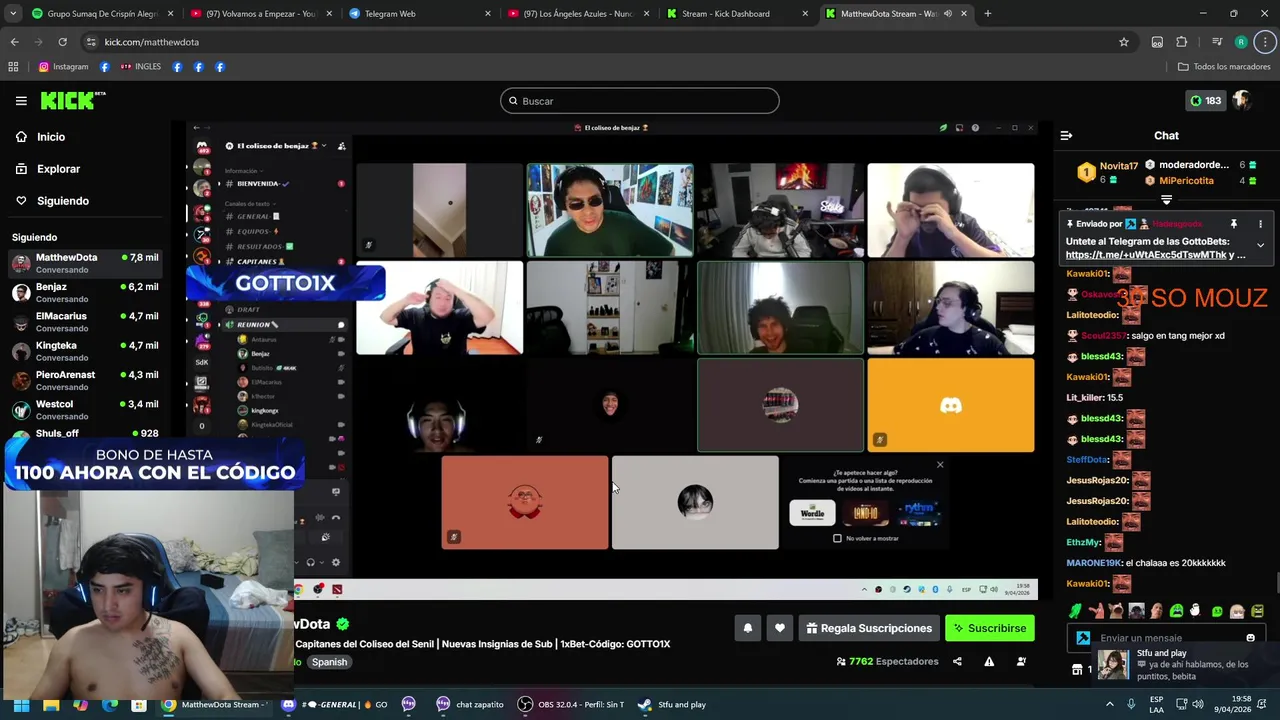
Task: Select the Wordle activity card
Action: tap(812, 513)
